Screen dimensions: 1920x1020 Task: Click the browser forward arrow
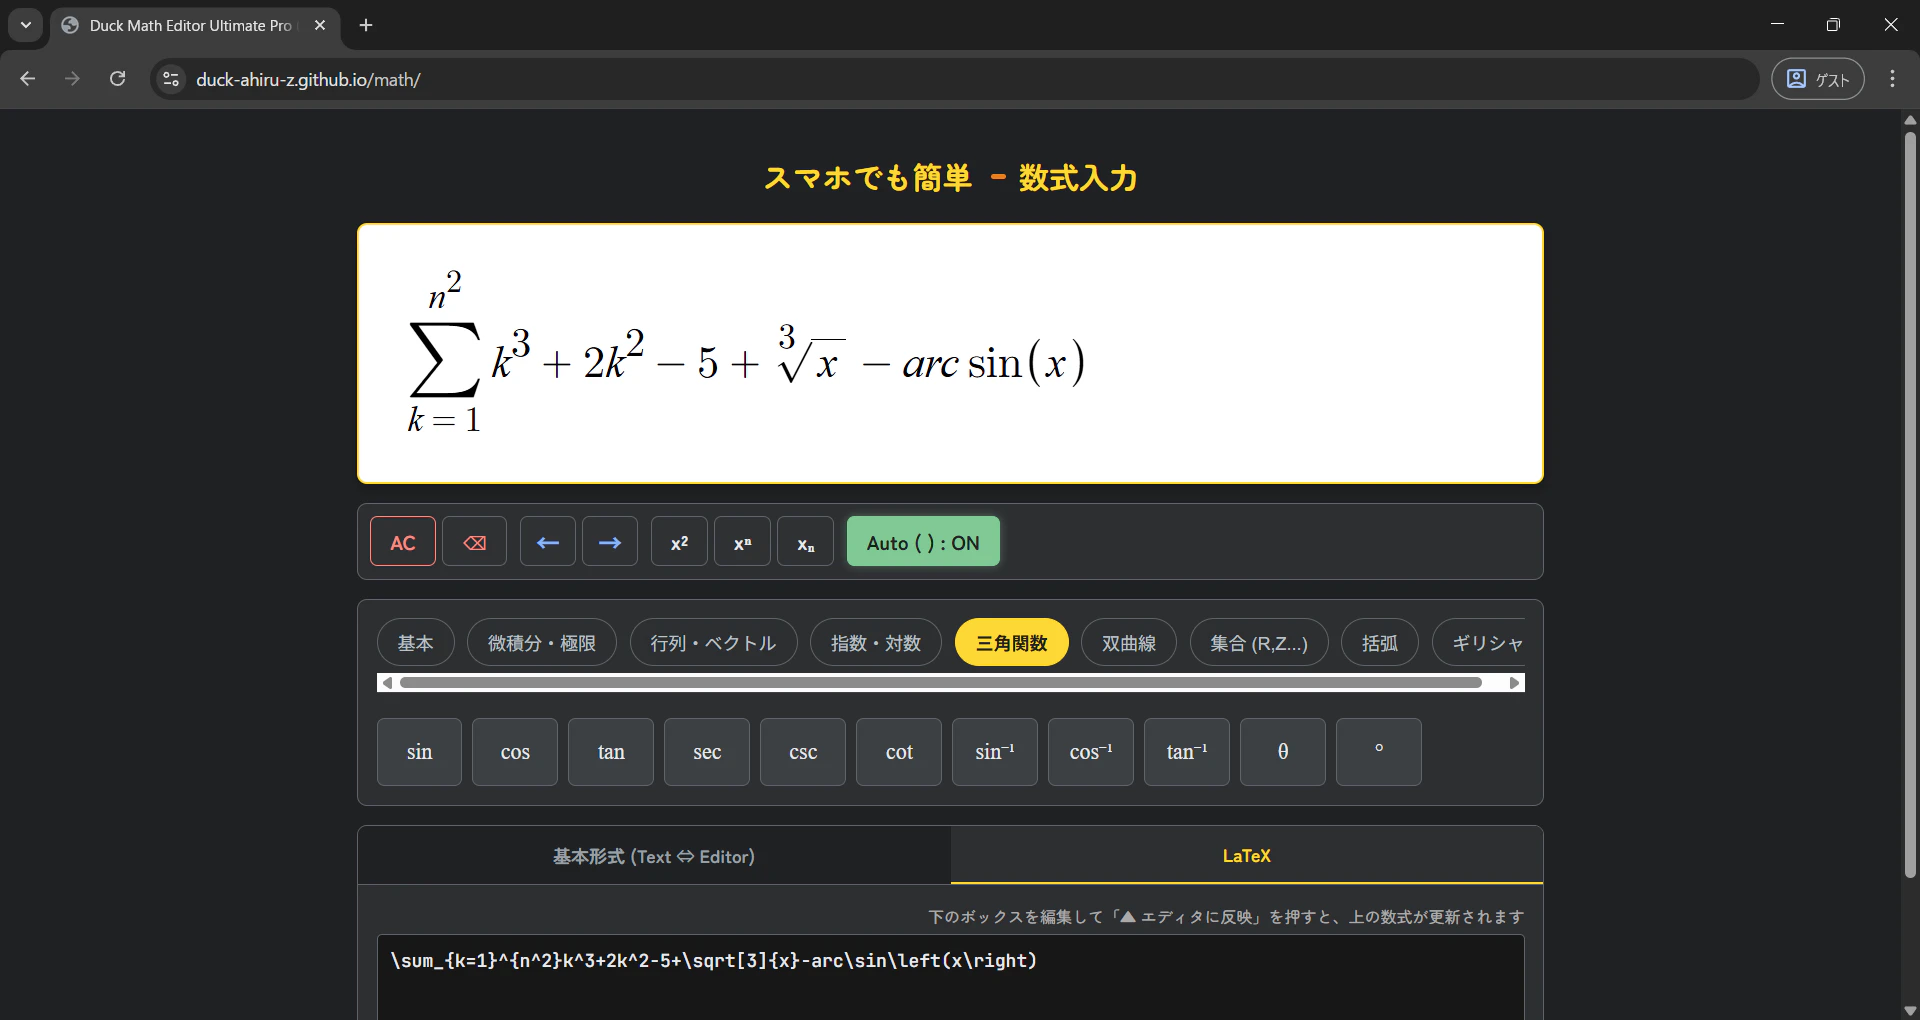tap(72, 79)
